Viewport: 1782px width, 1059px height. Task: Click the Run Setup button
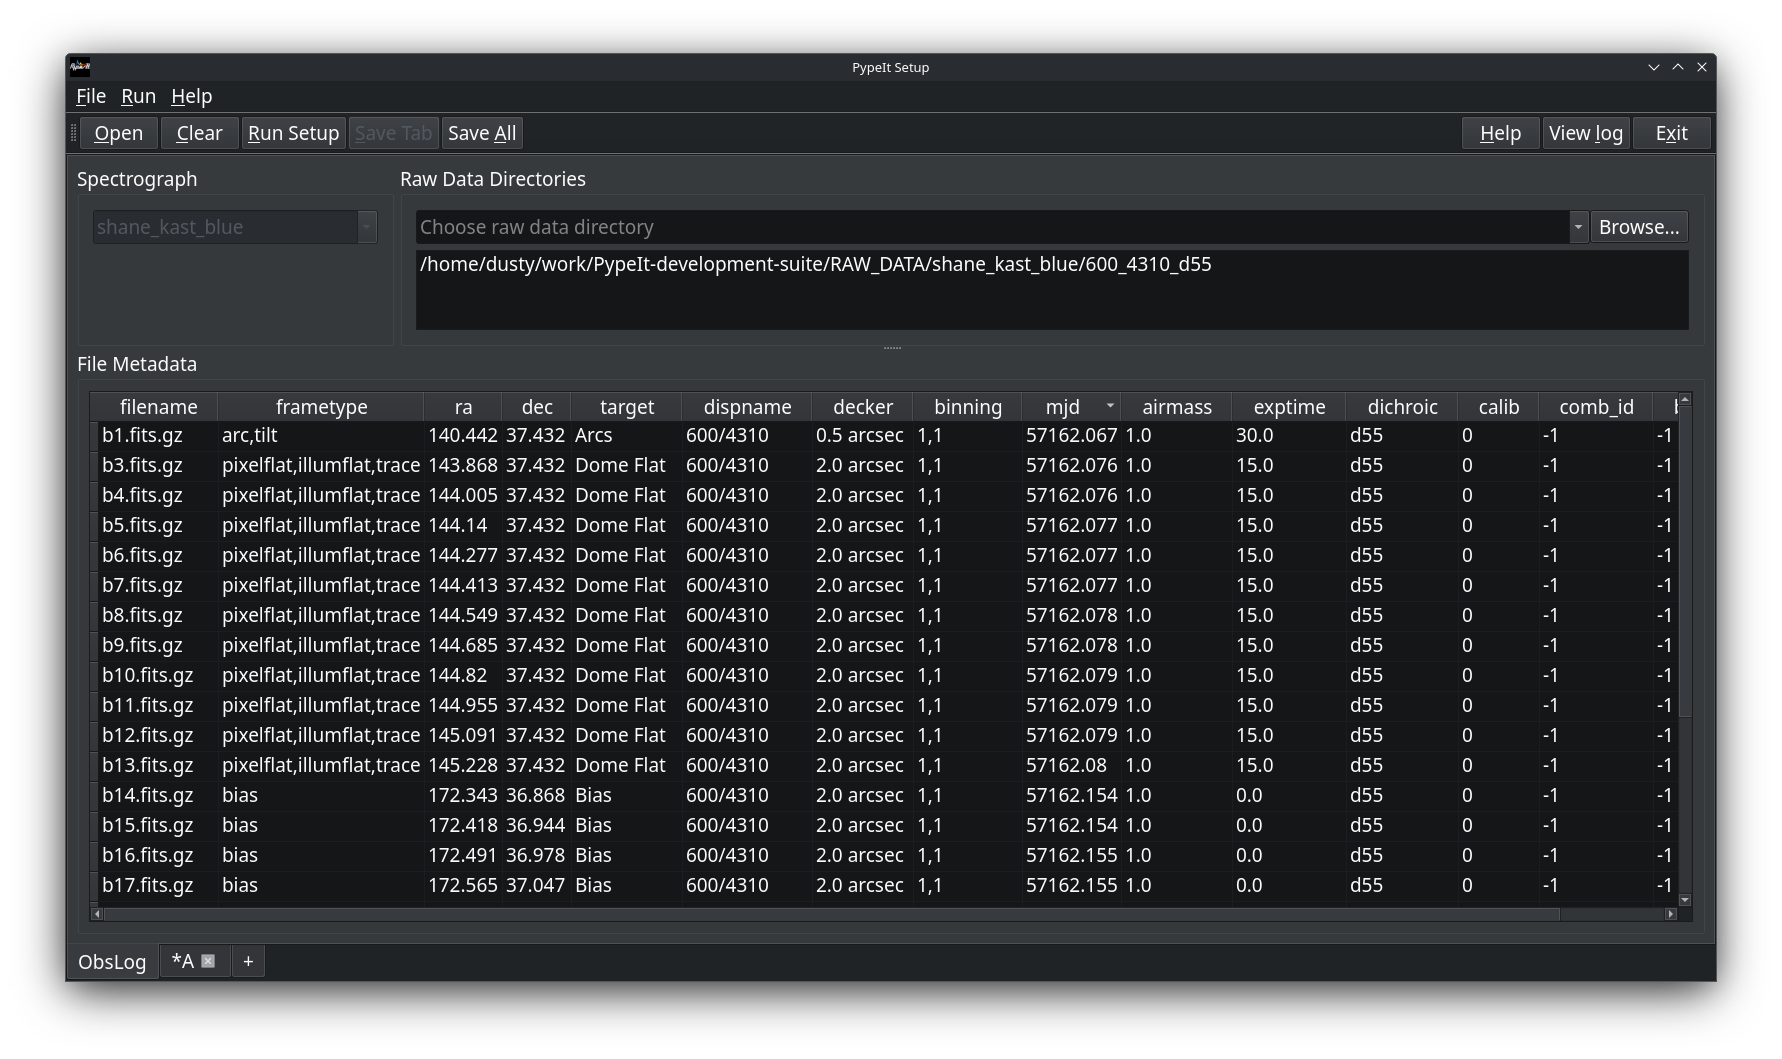point(294,133)
